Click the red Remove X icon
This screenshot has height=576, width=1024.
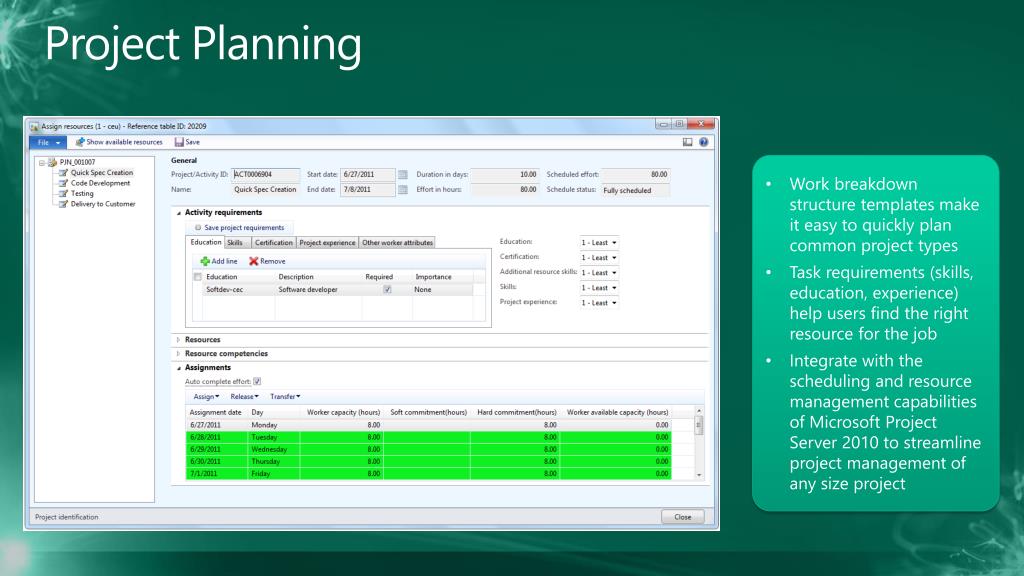point(253,261)
